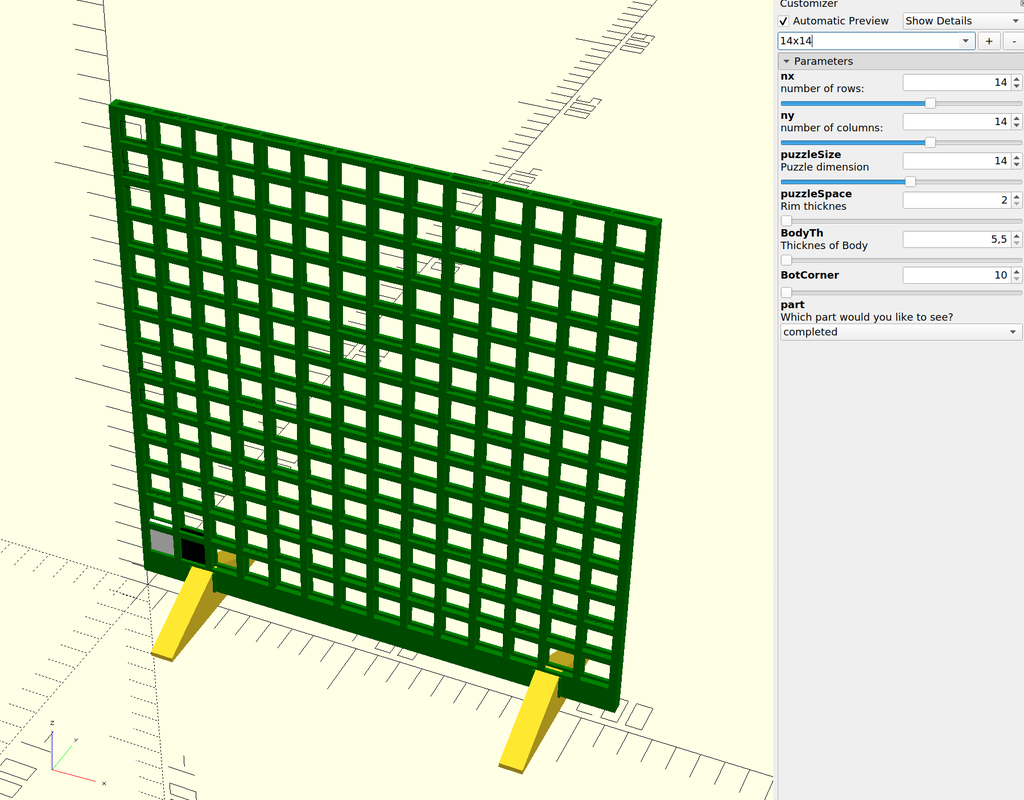Click the ny number of columns value field
The image size is (1024, 800).
tap(956, 122)
